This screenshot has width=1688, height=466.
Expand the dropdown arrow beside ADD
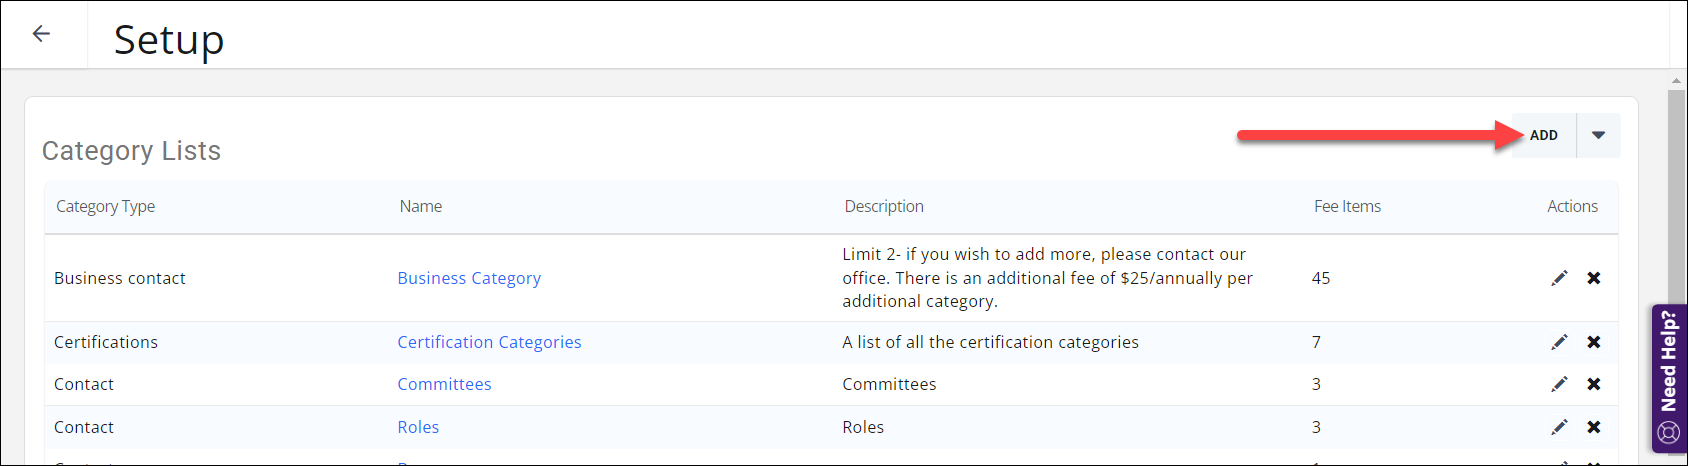tap(1598, 135)
